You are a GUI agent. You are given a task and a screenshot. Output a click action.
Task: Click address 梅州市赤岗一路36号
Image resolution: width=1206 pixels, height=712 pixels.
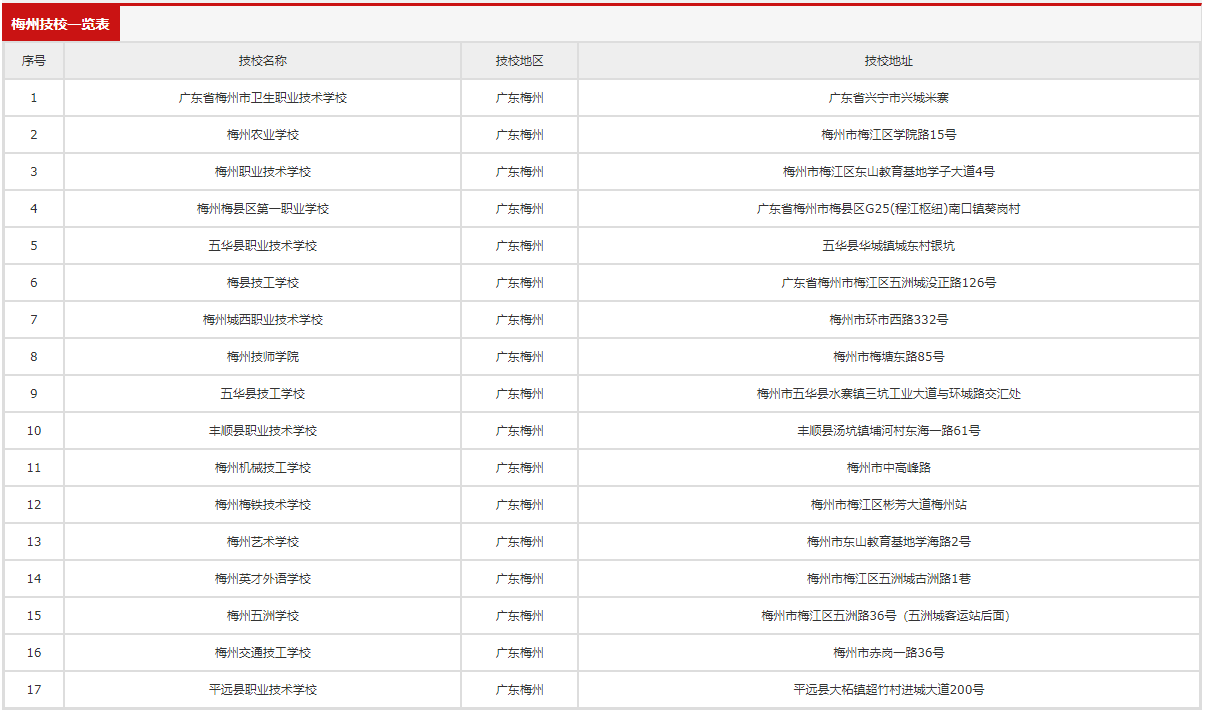coord(889,653)
